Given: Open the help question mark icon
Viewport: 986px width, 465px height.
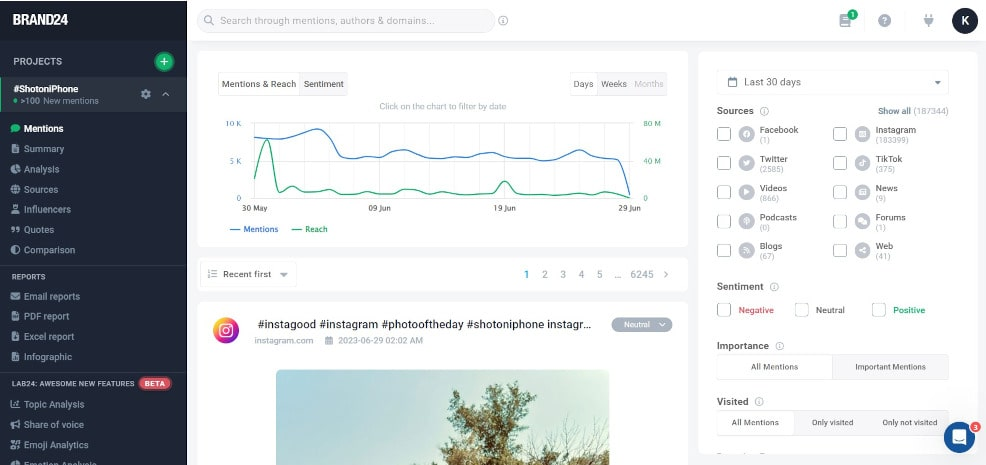Looking at the screenshot, I should coord(885,21).
